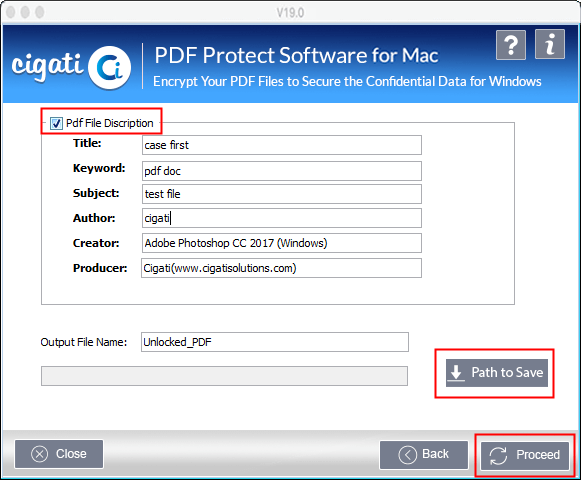Click the V19.0 window title text
The width and height of the screenshot is (581, 480).
pos(290,13)
